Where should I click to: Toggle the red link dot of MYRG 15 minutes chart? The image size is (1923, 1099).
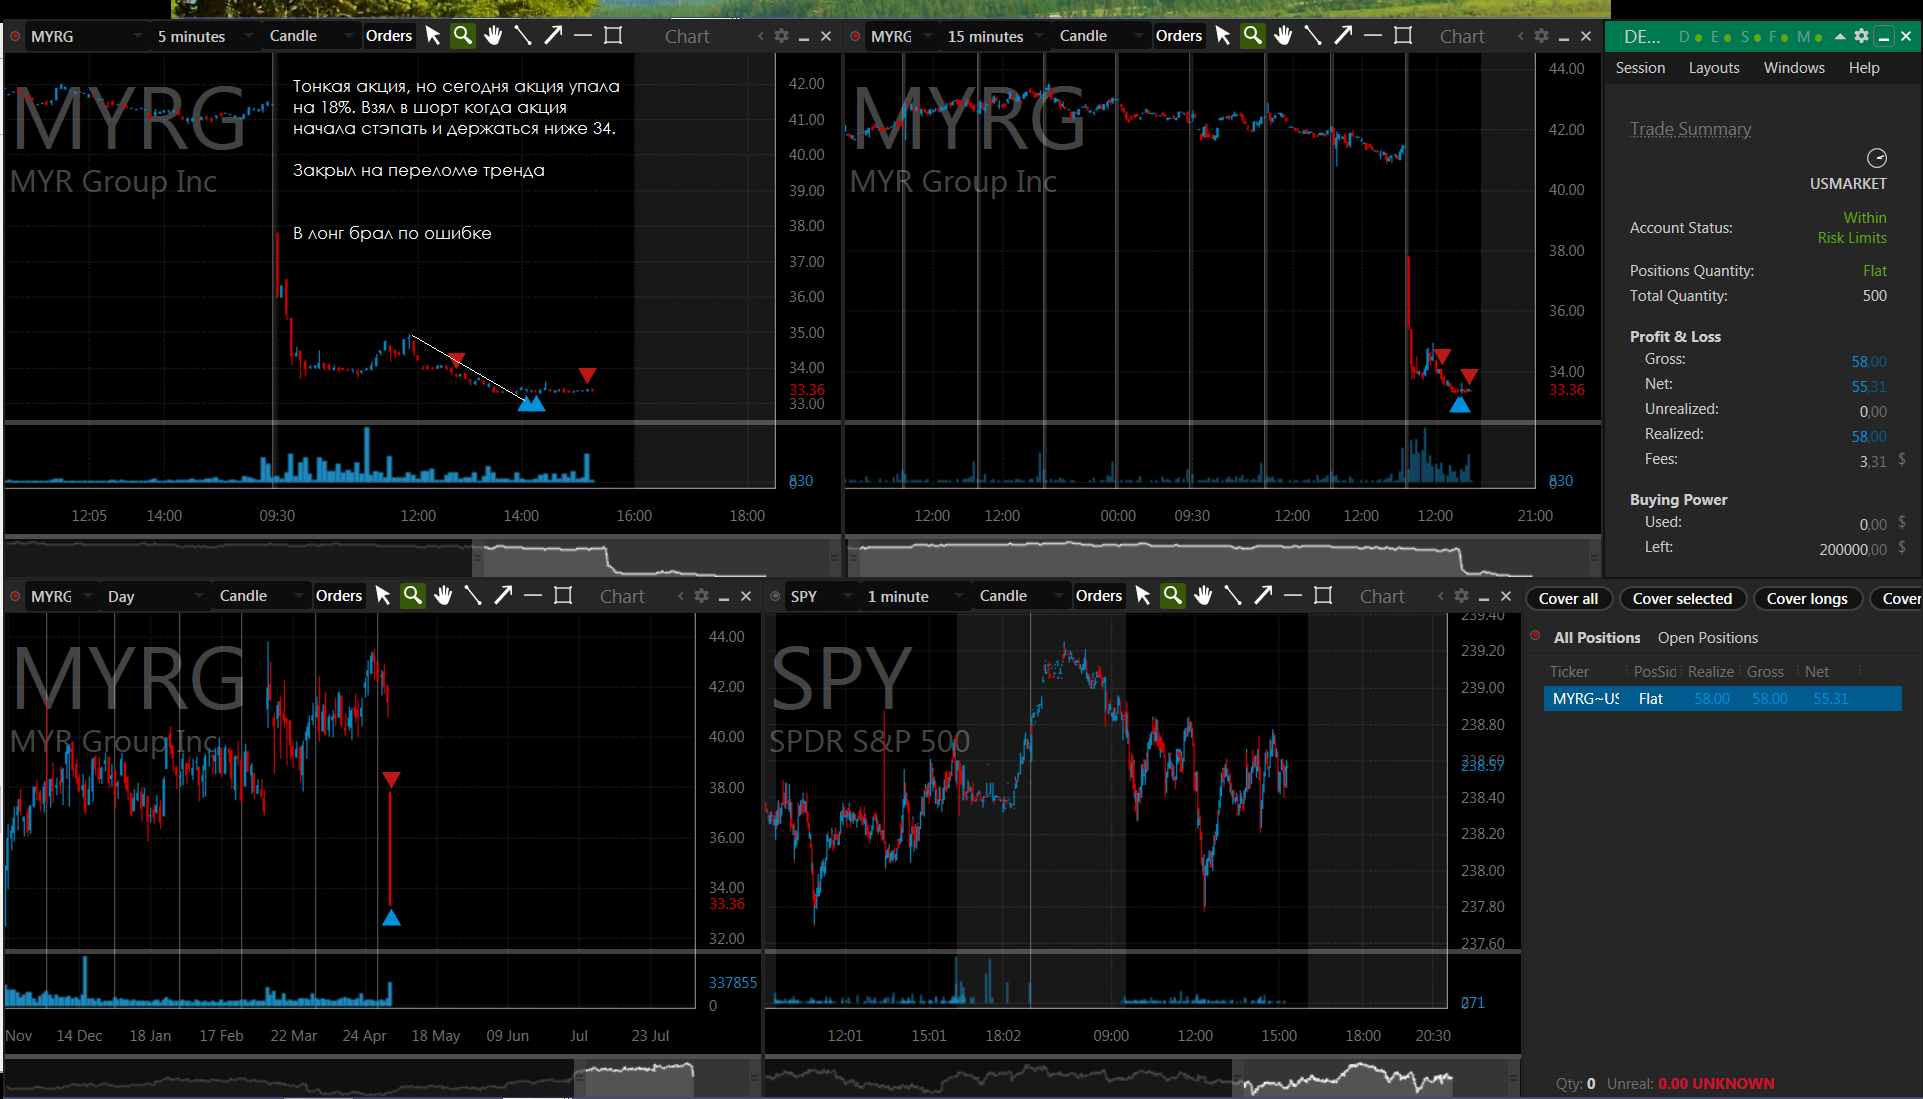pos(856,36)
